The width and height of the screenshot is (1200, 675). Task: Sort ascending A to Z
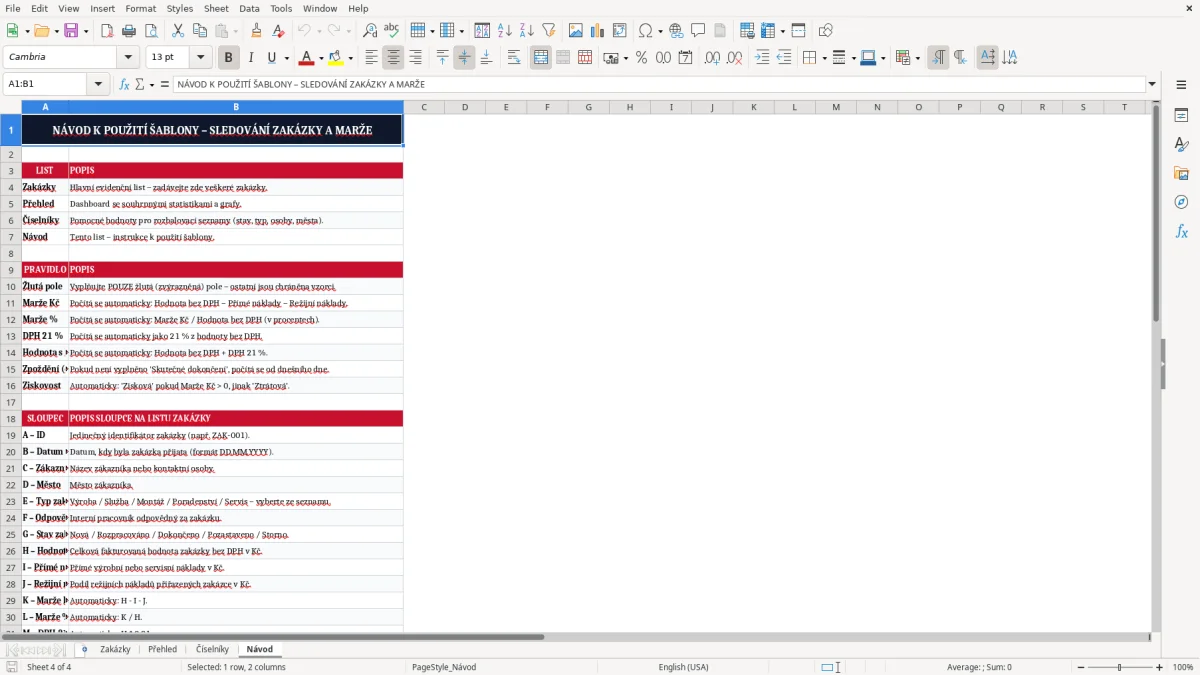[x=505, y=31]
